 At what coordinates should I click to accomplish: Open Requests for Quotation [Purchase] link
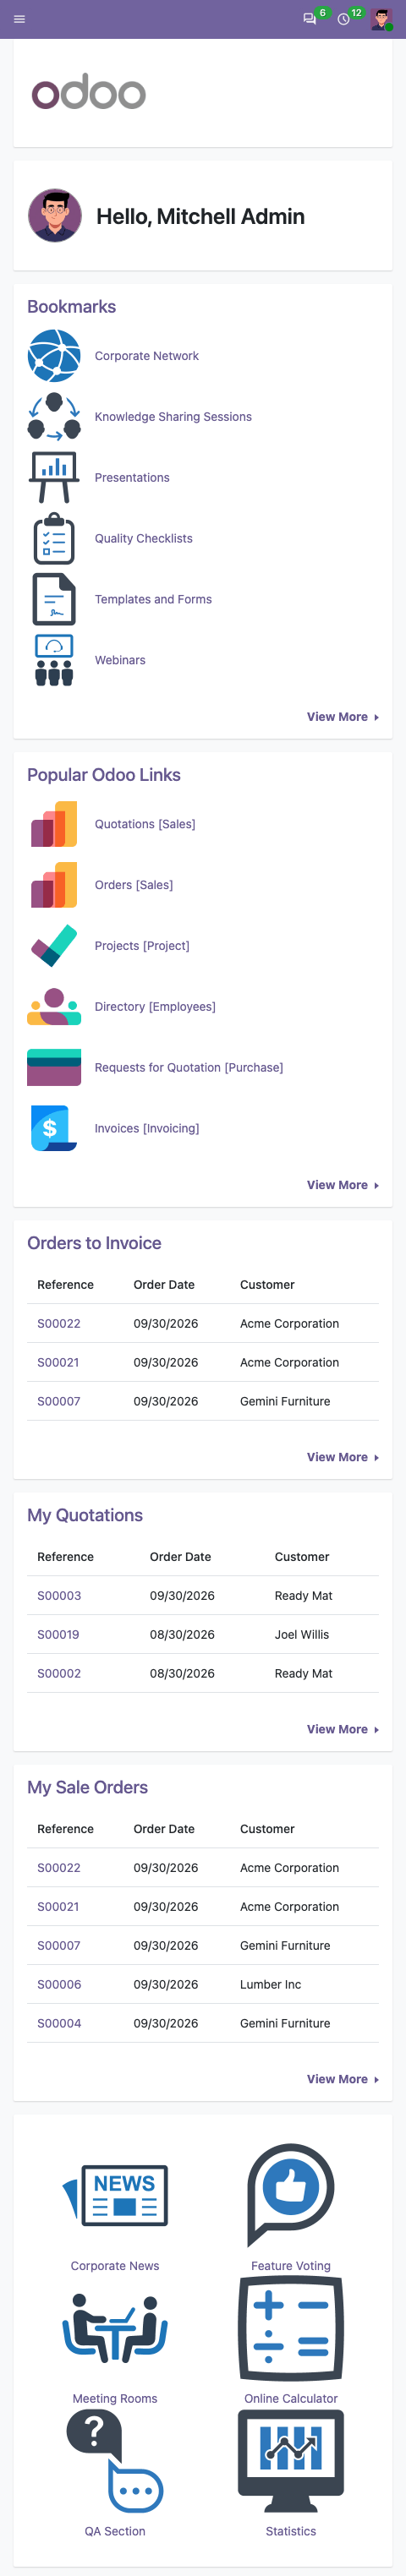[x=189, y=1068]
